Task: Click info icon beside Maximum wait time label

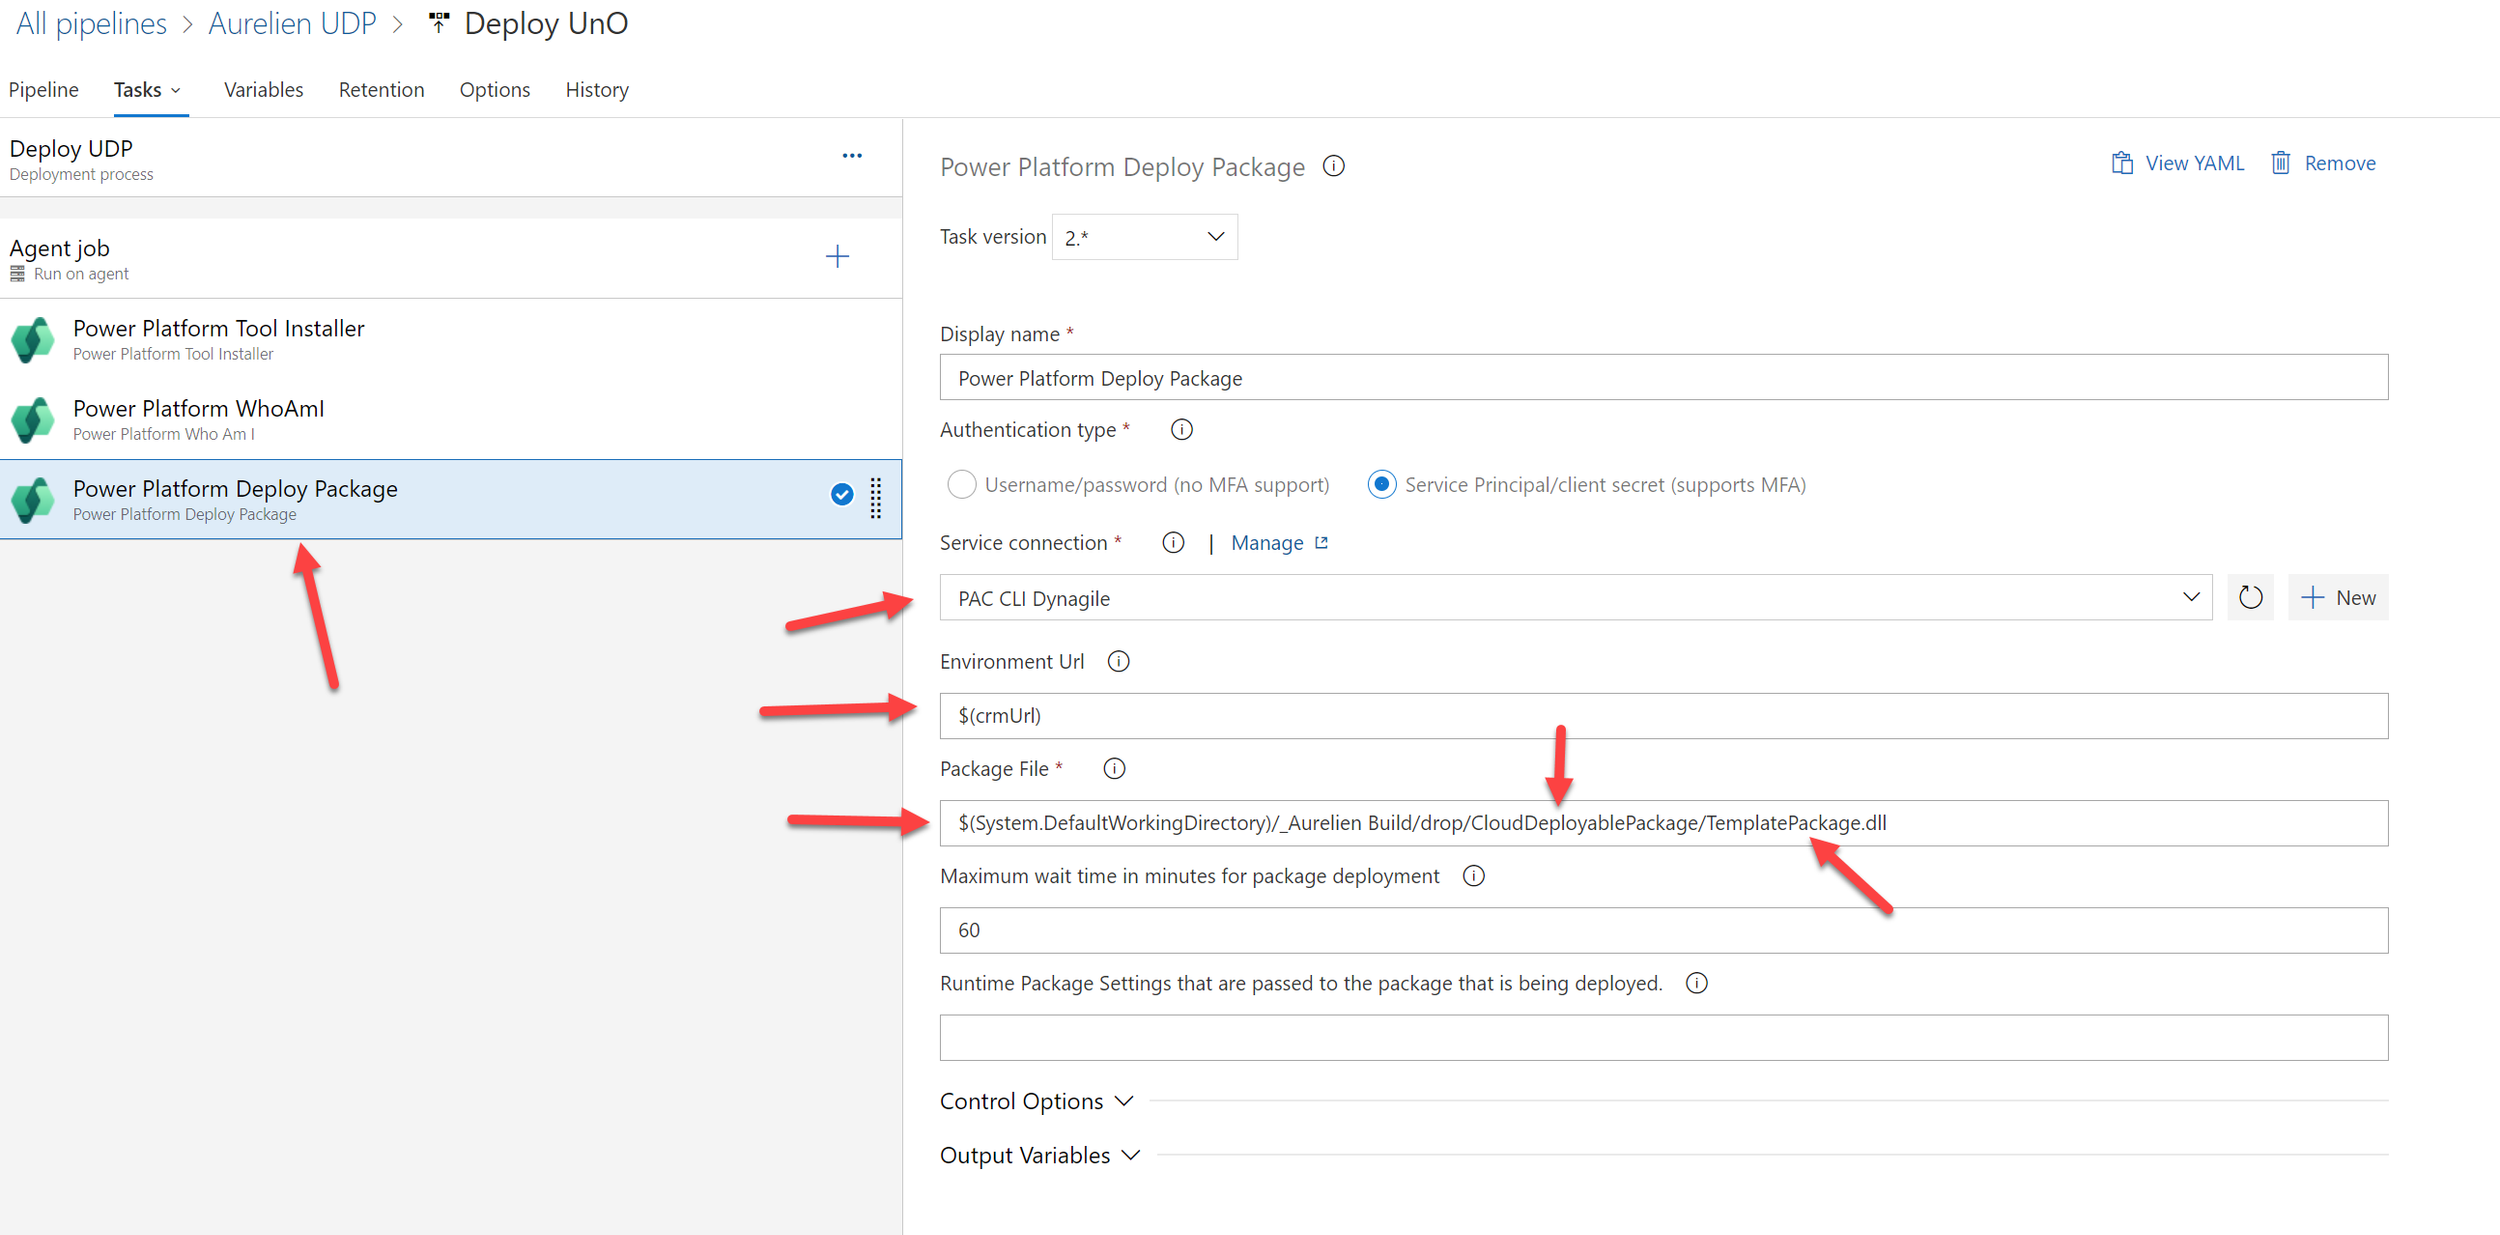Action: click(x=1473, y=876)
